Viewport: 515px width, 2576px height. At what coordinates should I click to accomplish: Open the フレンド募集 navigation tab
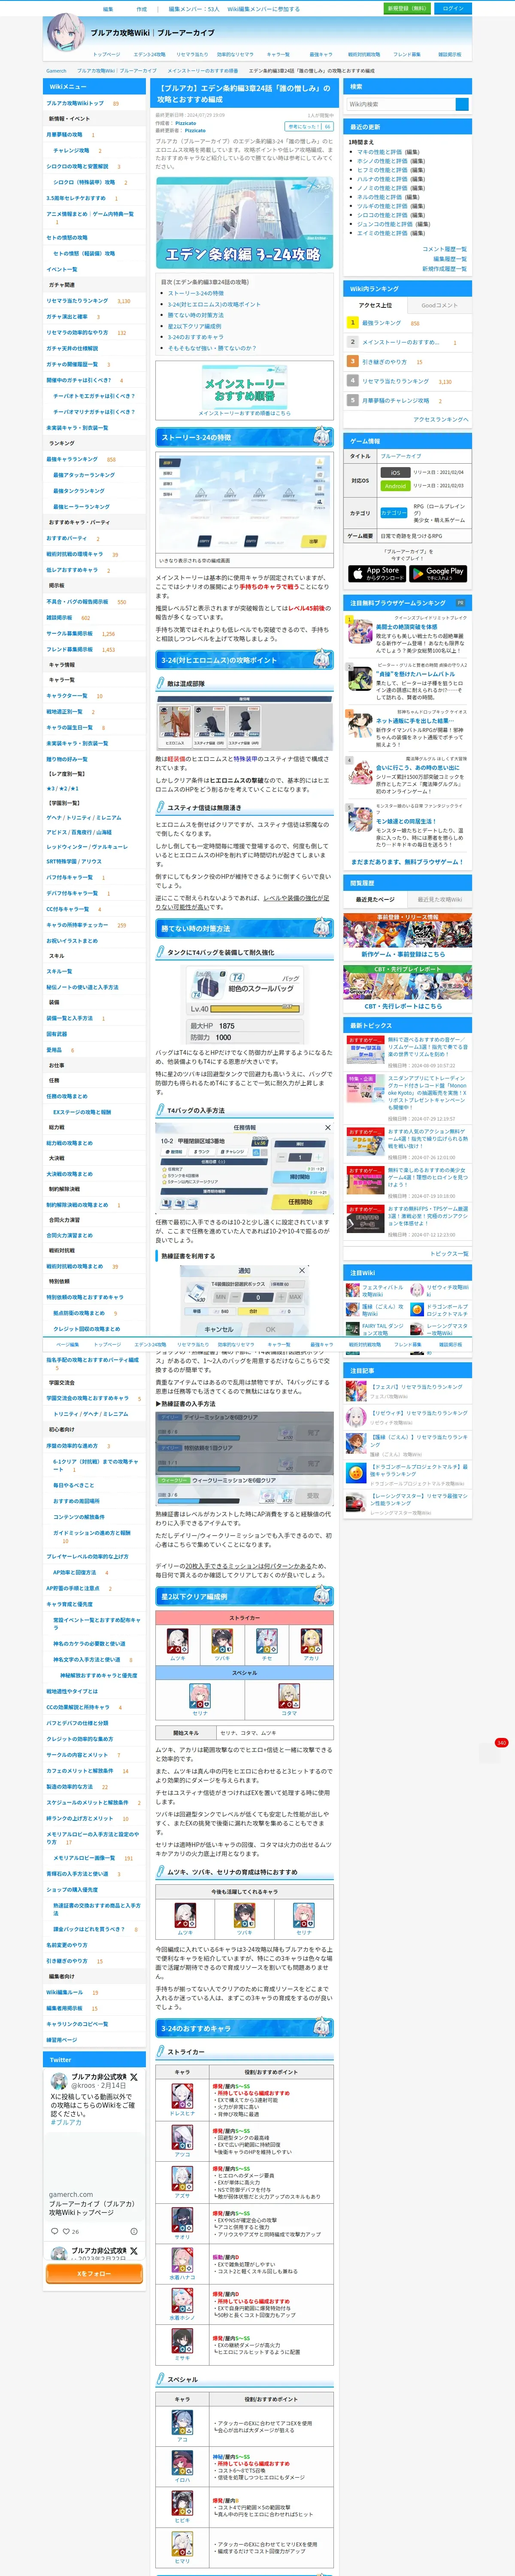(407, 55)
